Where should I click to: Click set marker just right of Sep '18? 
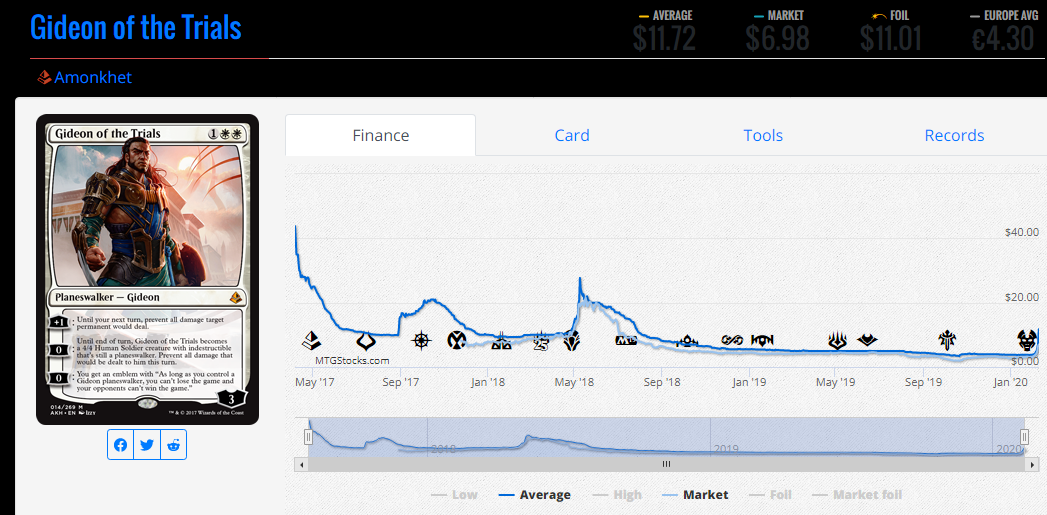687,341
